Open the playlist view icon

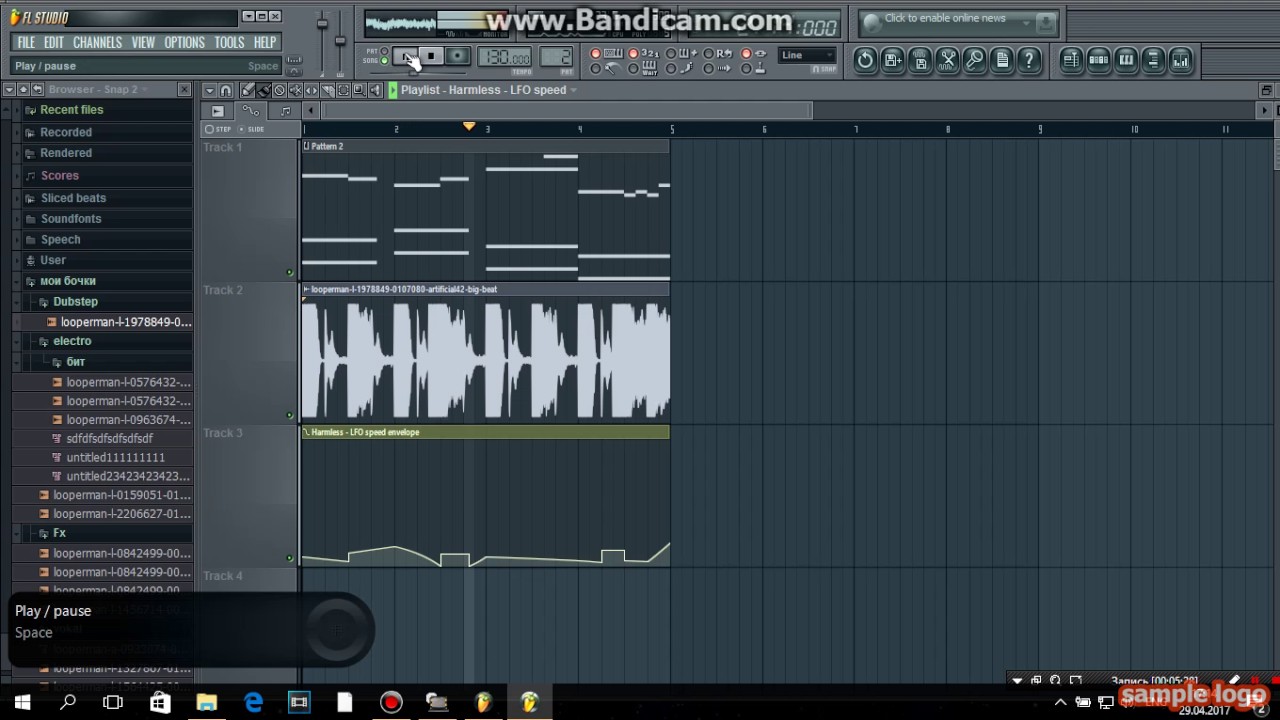click(1071, 60)
